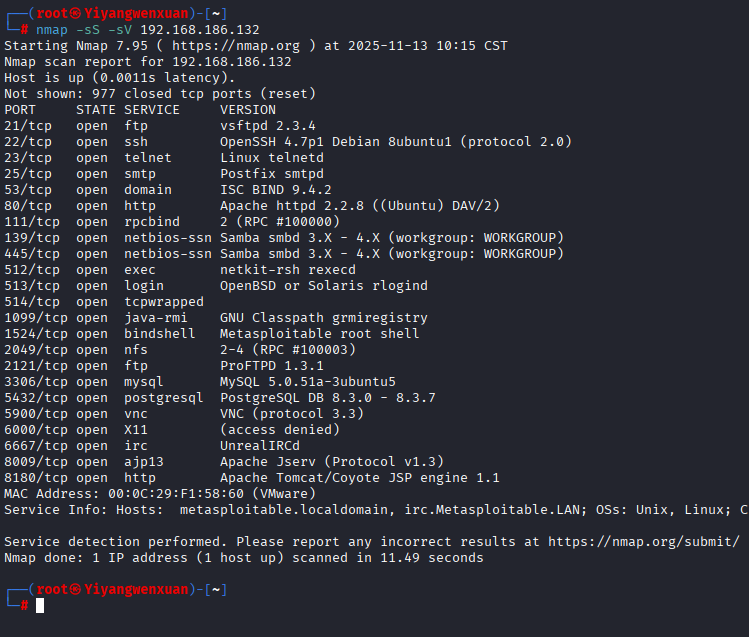Click the MySQL 5.0.51a-3ubuntu5 version text
The height and width of the screenshot is (637, 749).
pyautogui.click(x=307, y=382)
